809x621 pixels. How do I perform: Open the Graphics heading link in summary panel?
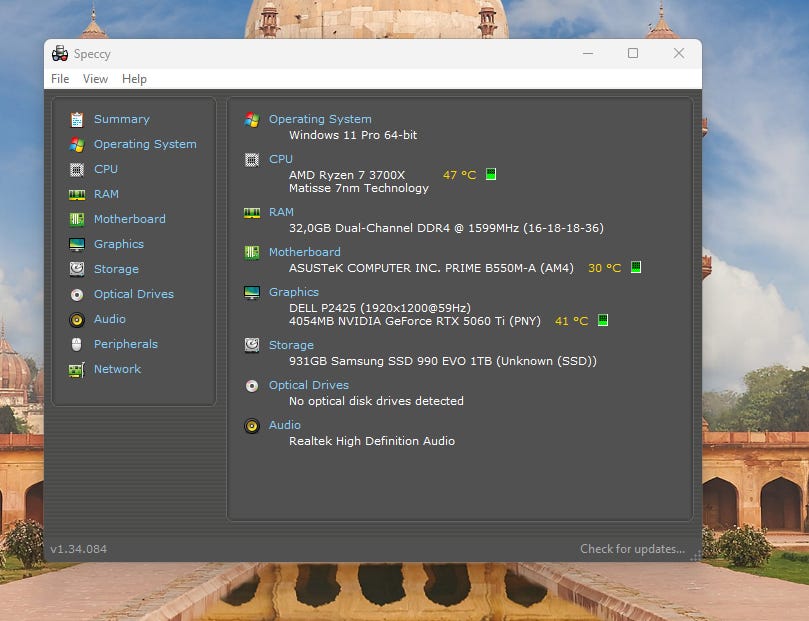294,292
